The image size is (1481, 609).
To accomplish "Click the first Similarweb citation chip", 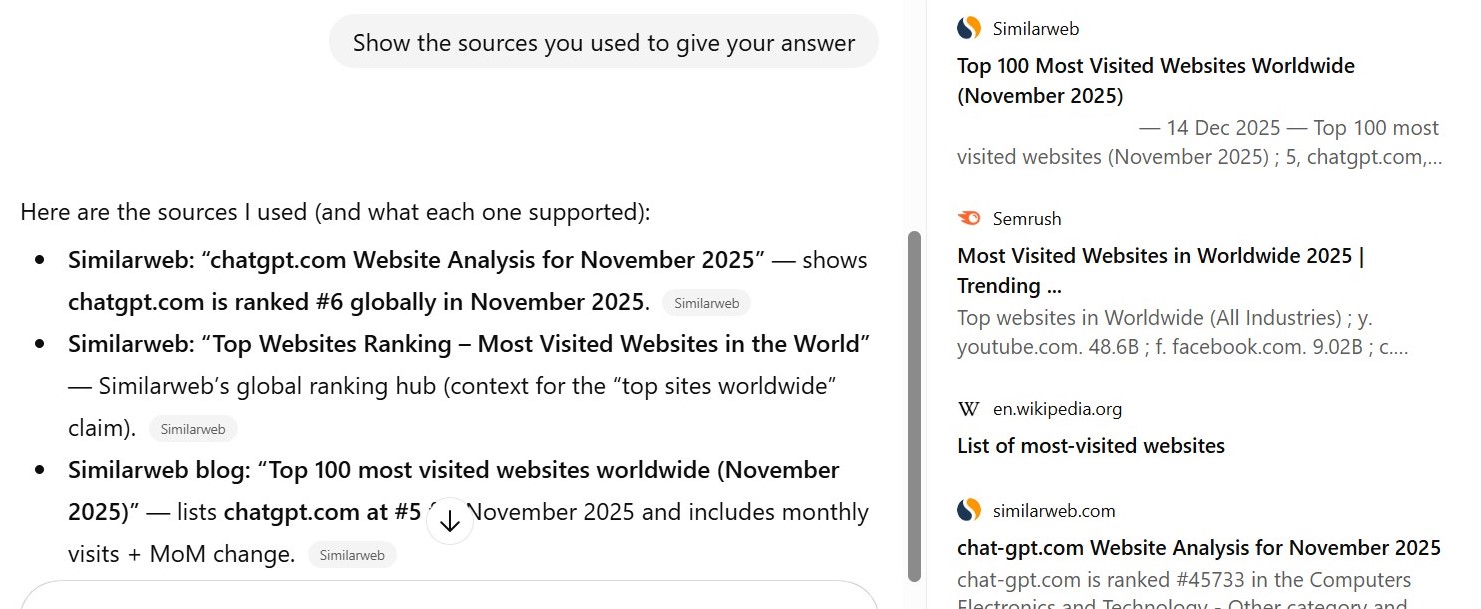I will coord(706,302).
